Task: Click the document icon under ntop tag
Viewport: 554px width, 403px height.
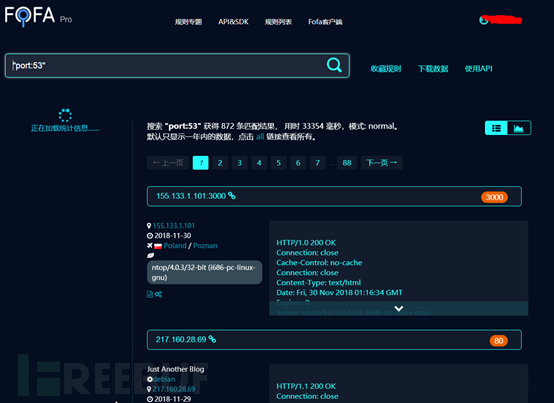Action: 150,294
